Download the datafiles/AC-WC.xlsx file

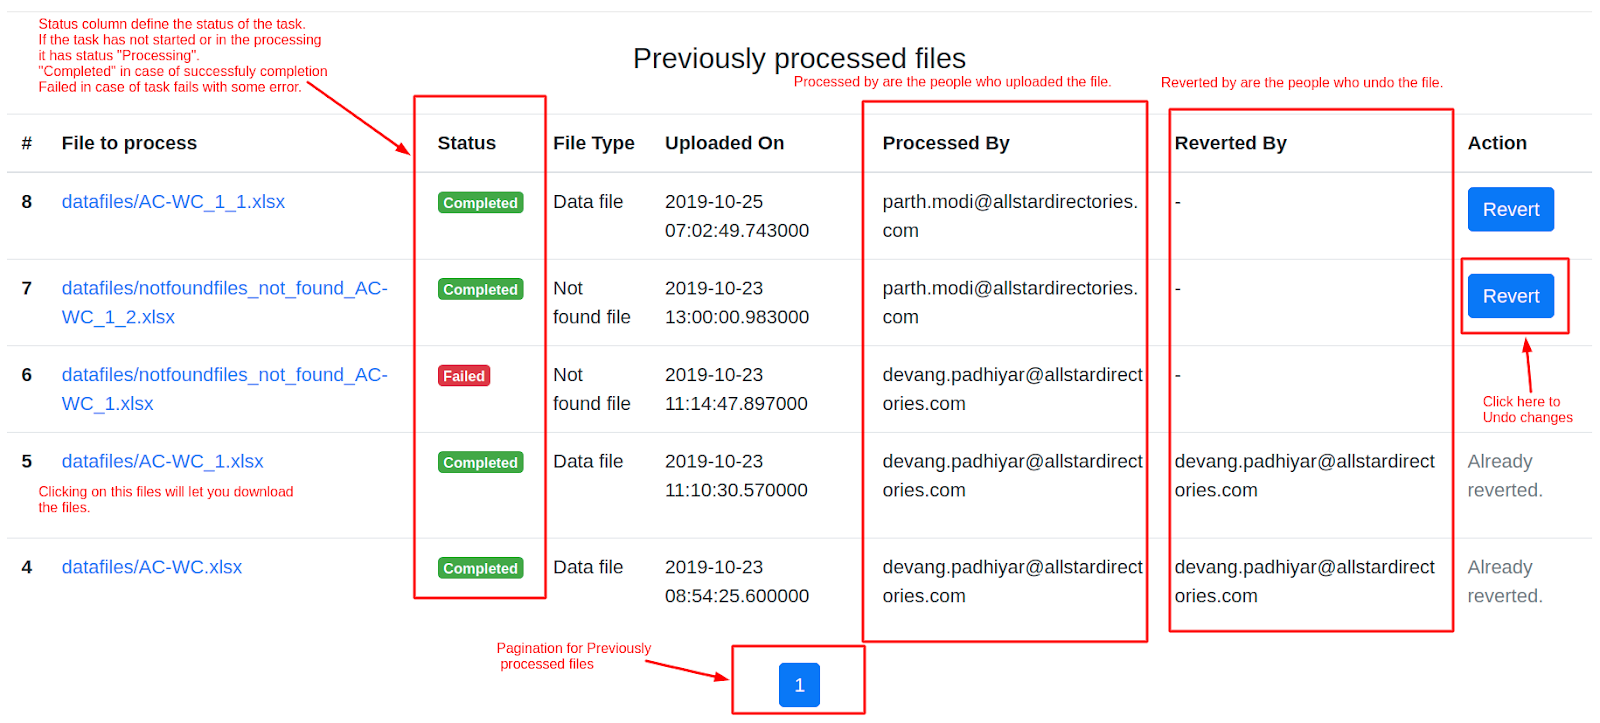(151, 568)
